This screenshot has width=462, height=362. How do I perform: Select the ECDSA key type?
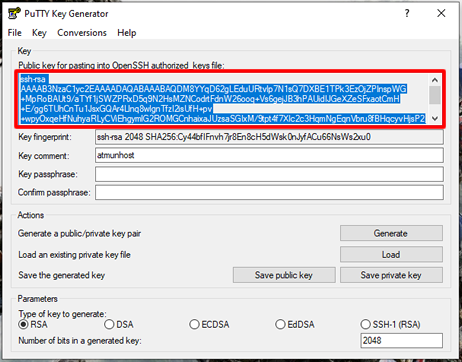click(209, 324)
